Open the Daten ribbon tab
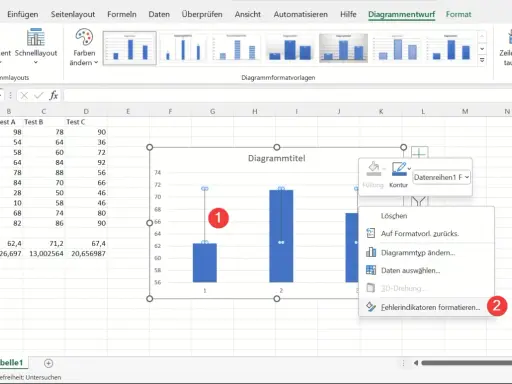 159,14
